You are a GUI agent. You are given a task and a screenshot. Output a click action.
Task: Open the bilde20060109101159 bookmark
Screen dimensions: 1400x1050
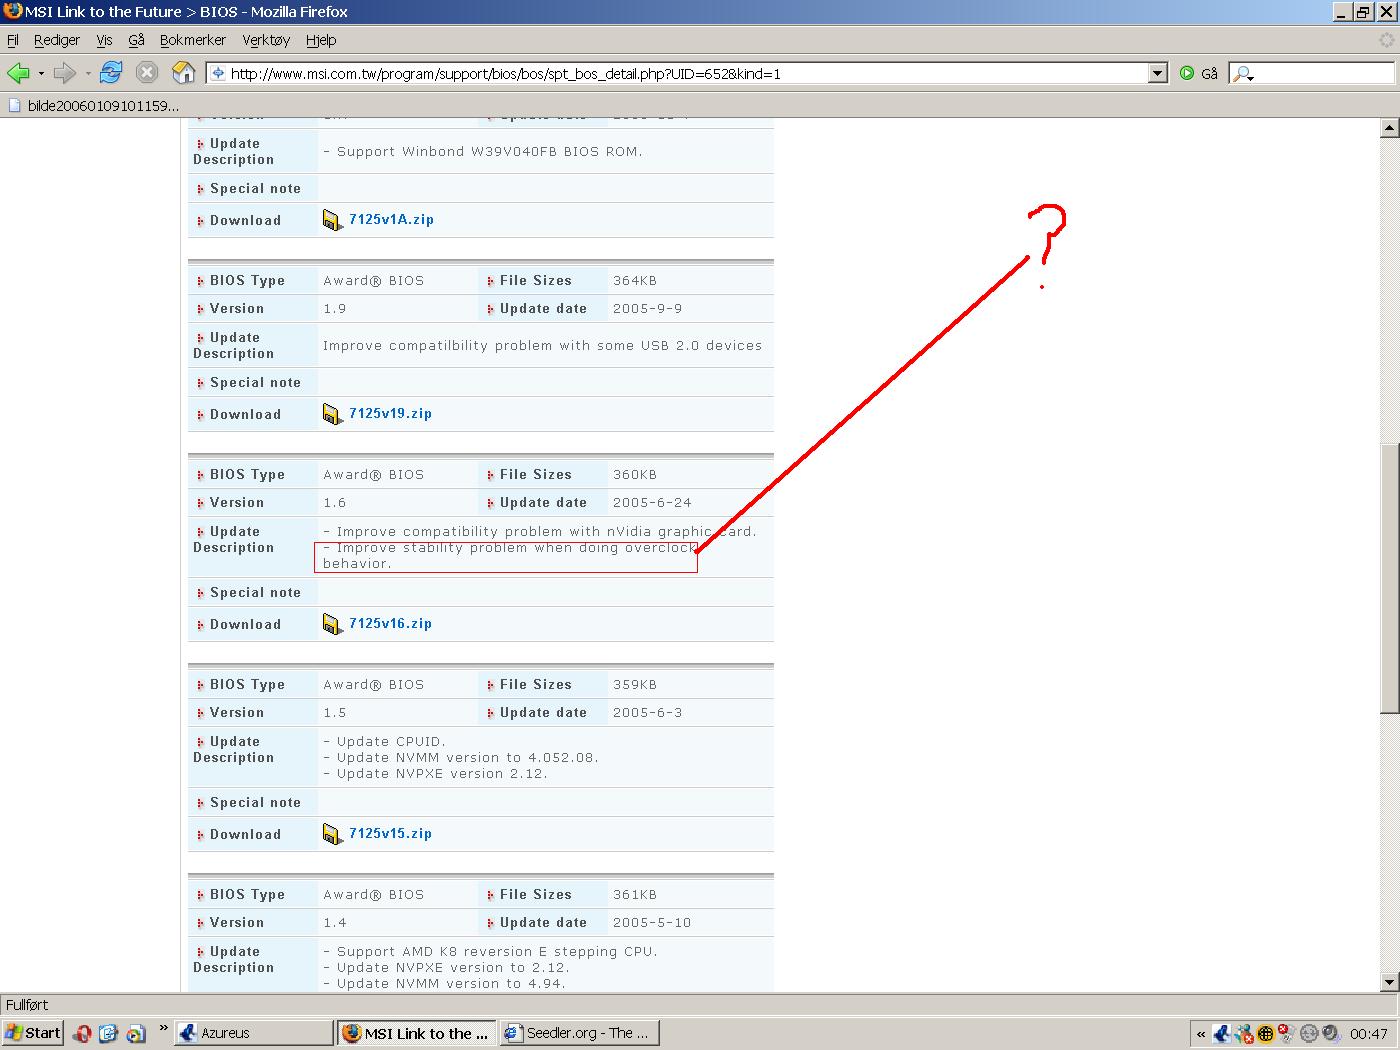pos(94,105)
